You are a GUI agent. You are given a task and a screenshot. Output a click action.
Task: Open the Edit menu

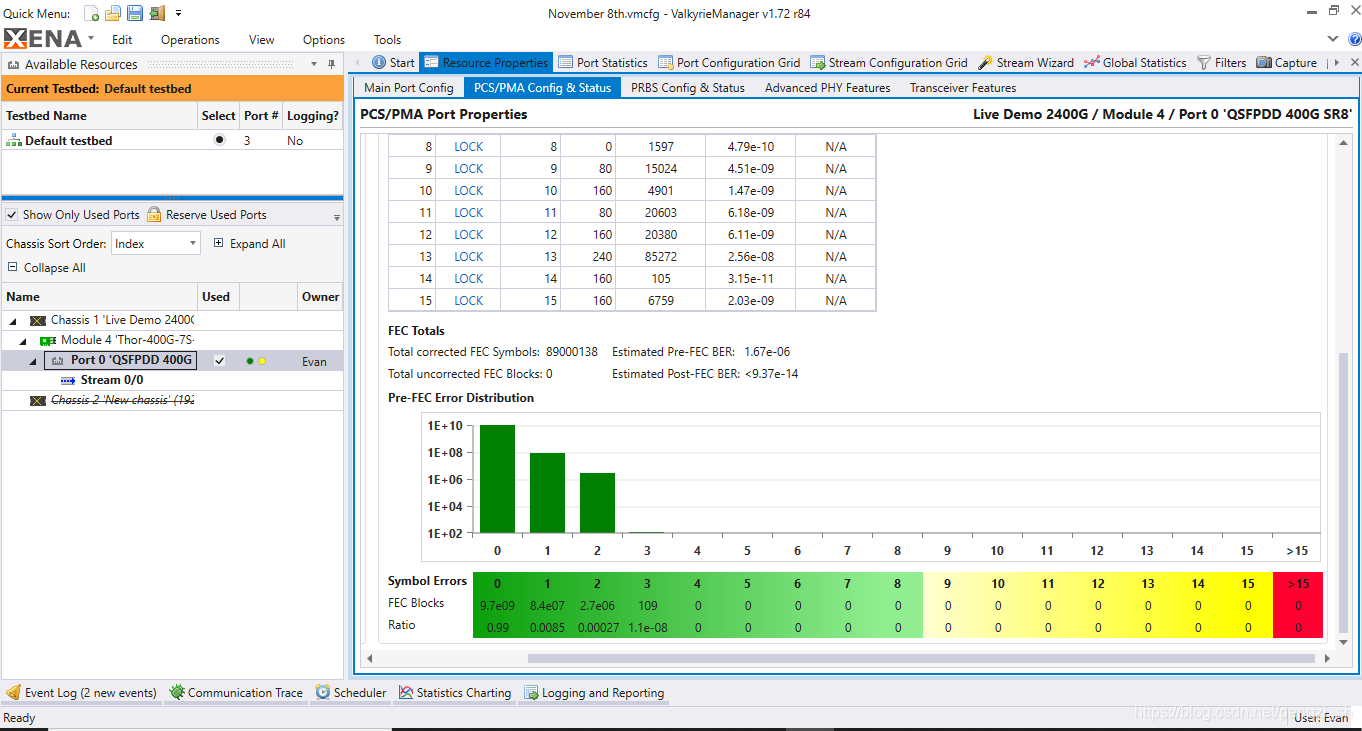point(122,40)
